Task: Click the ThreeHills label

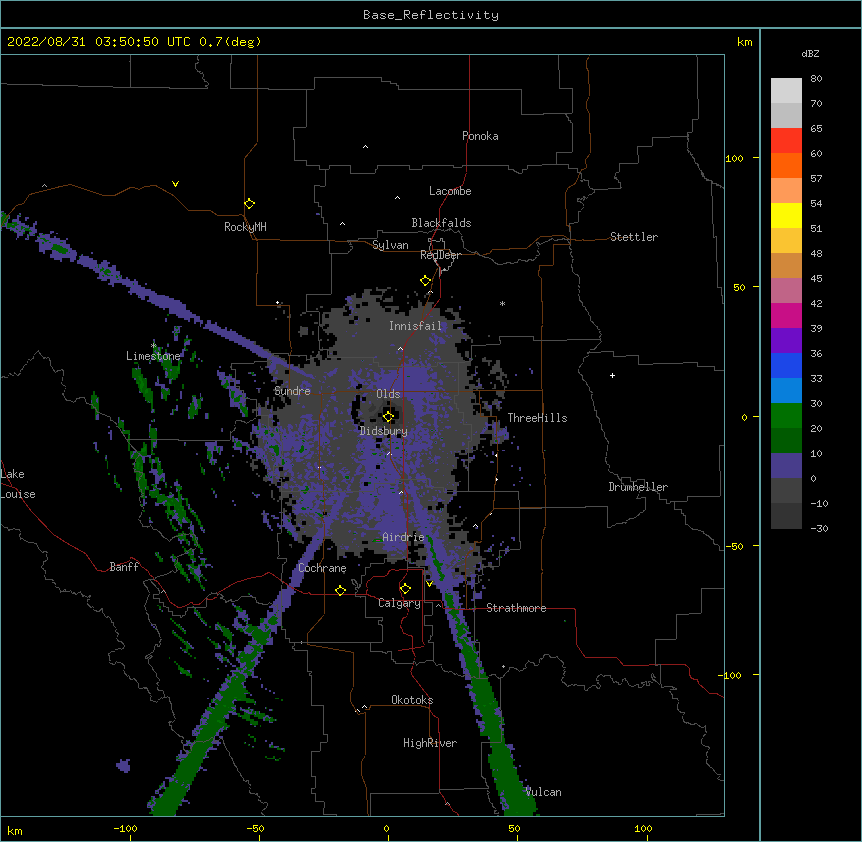Action: (x=537, y=418)
